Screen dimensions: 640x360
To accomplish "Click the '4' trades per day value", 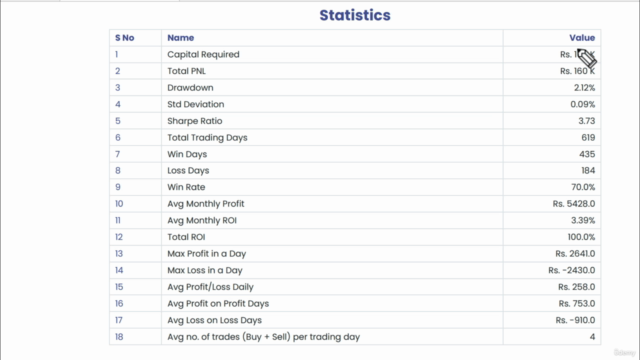I will click(592, 337).
